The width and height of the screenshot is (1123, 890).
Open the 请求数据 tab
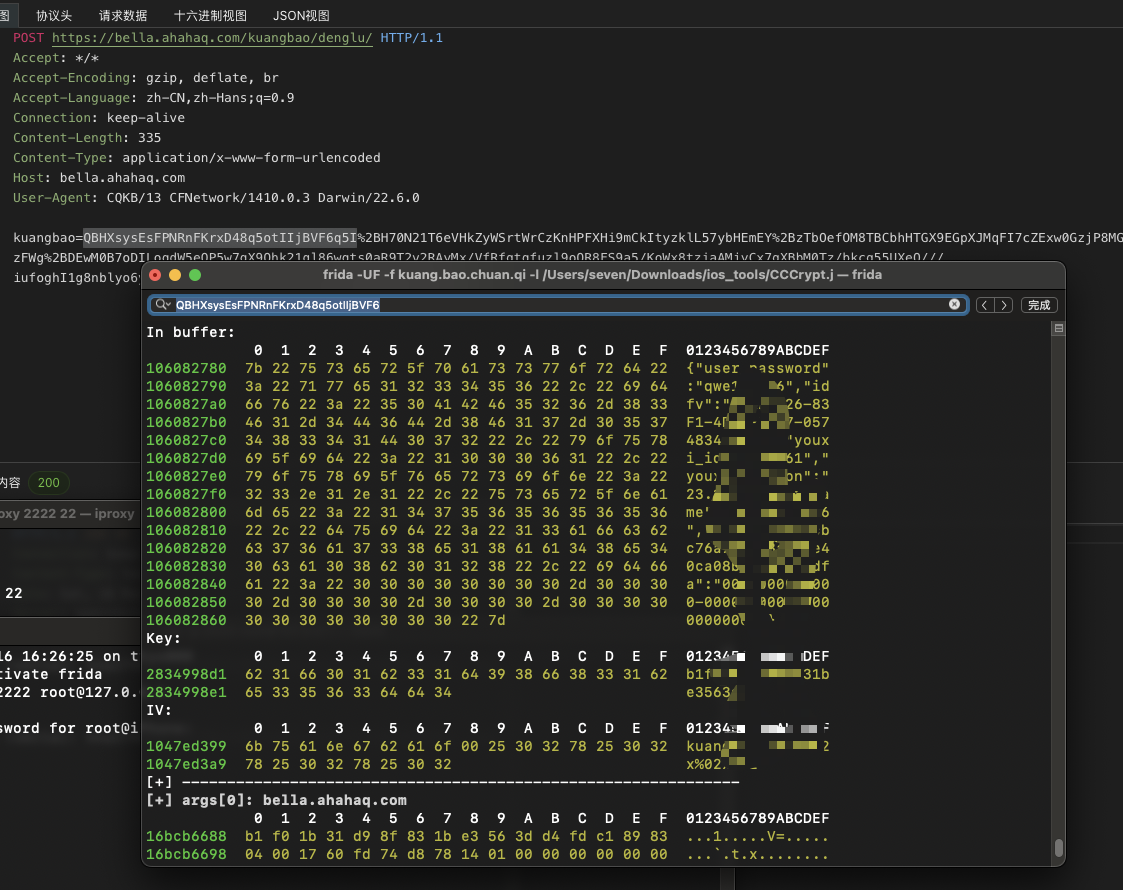123,15
